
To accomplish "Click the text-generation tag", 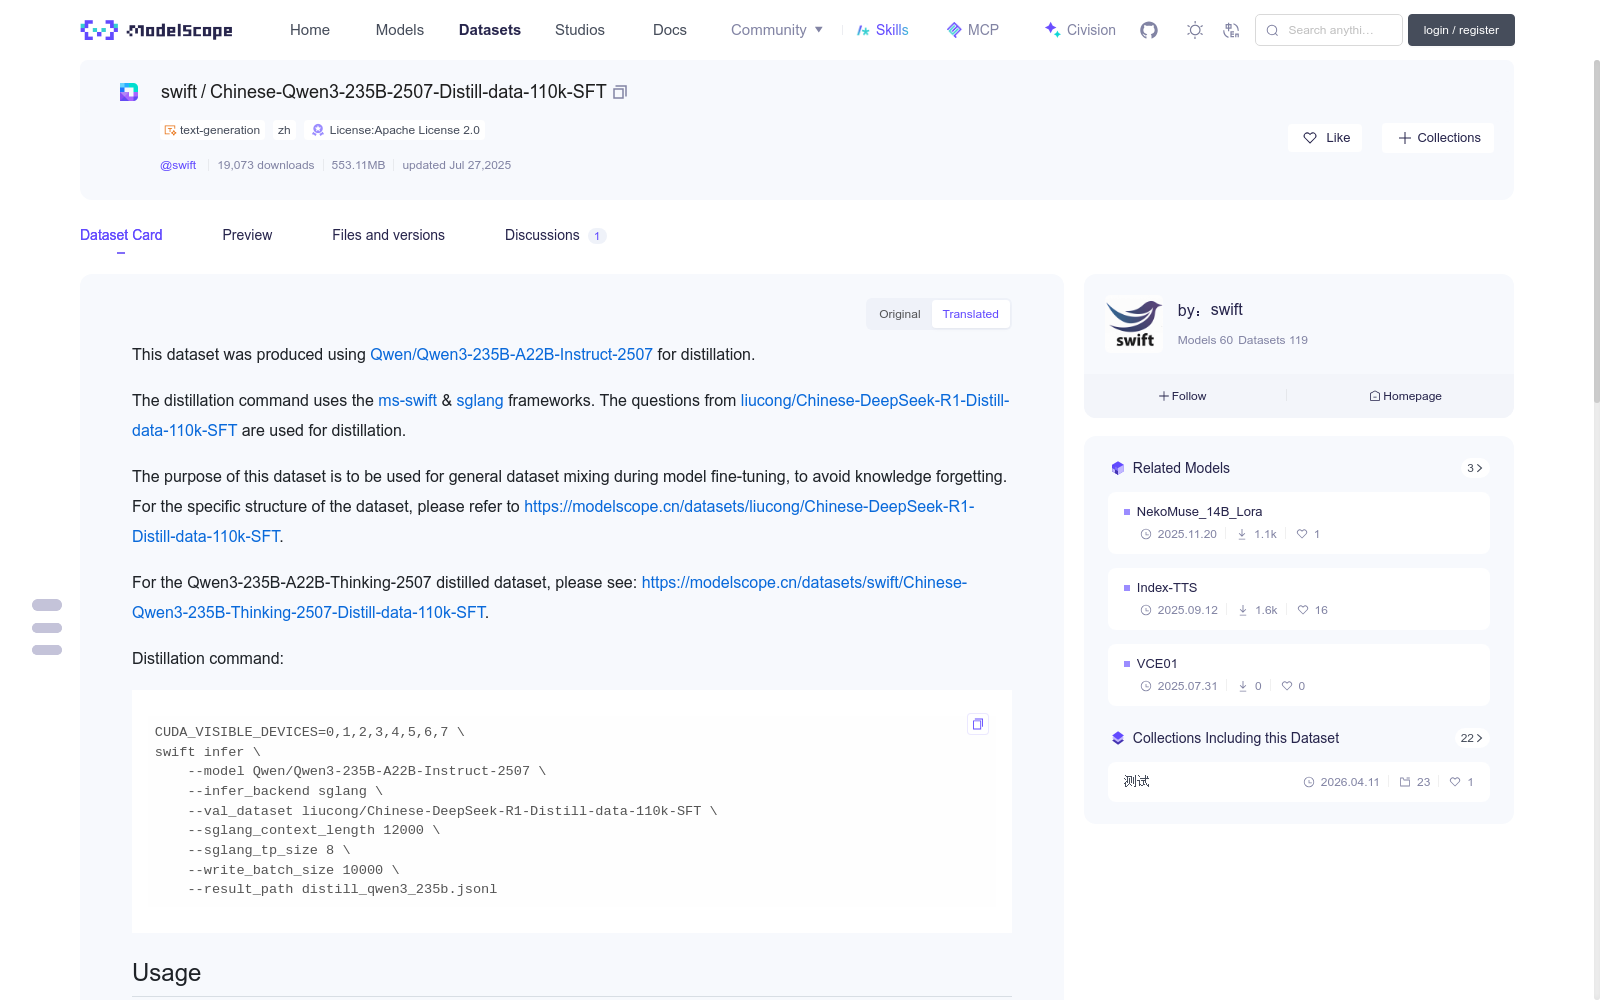I will (x=212, y=130).
